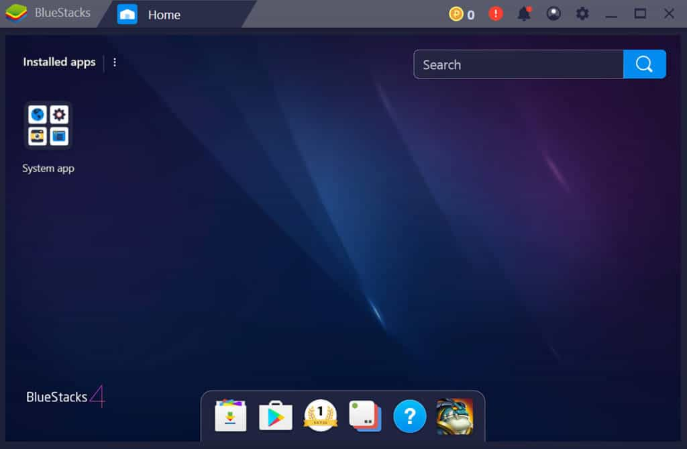Click the BlueStacks points coin icon
The height and width of the screenshot is (449, 687).
pyautogui.click(x=456, y=14)
